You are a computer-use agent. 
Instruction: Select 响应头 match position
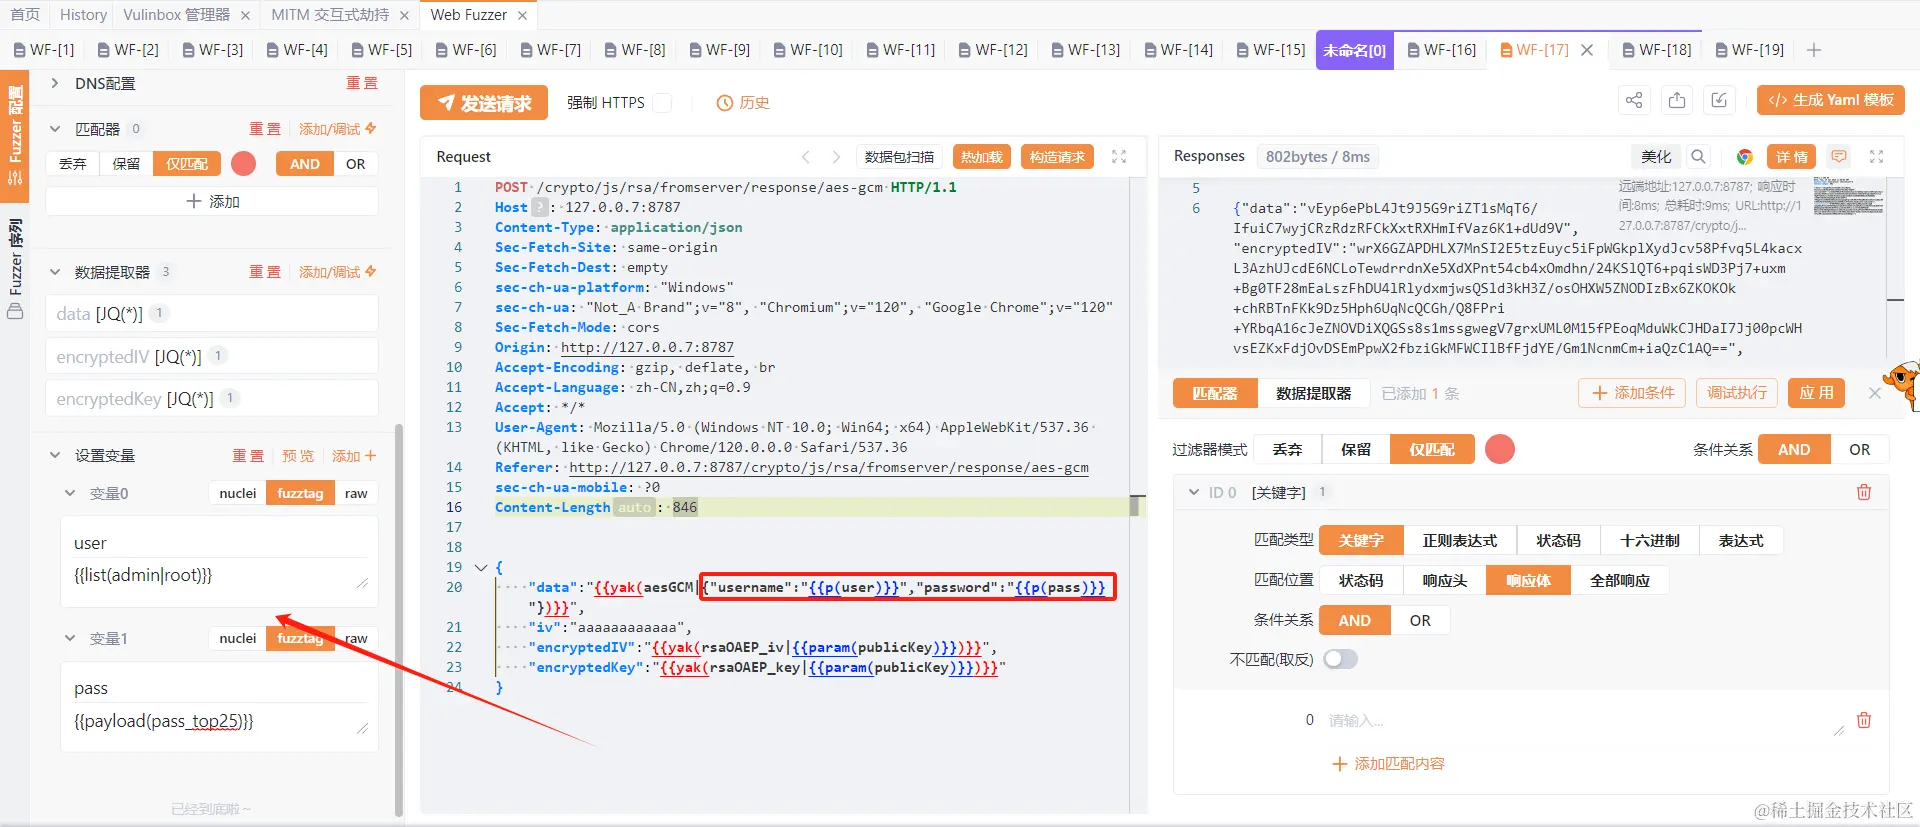coord(1444,580)
